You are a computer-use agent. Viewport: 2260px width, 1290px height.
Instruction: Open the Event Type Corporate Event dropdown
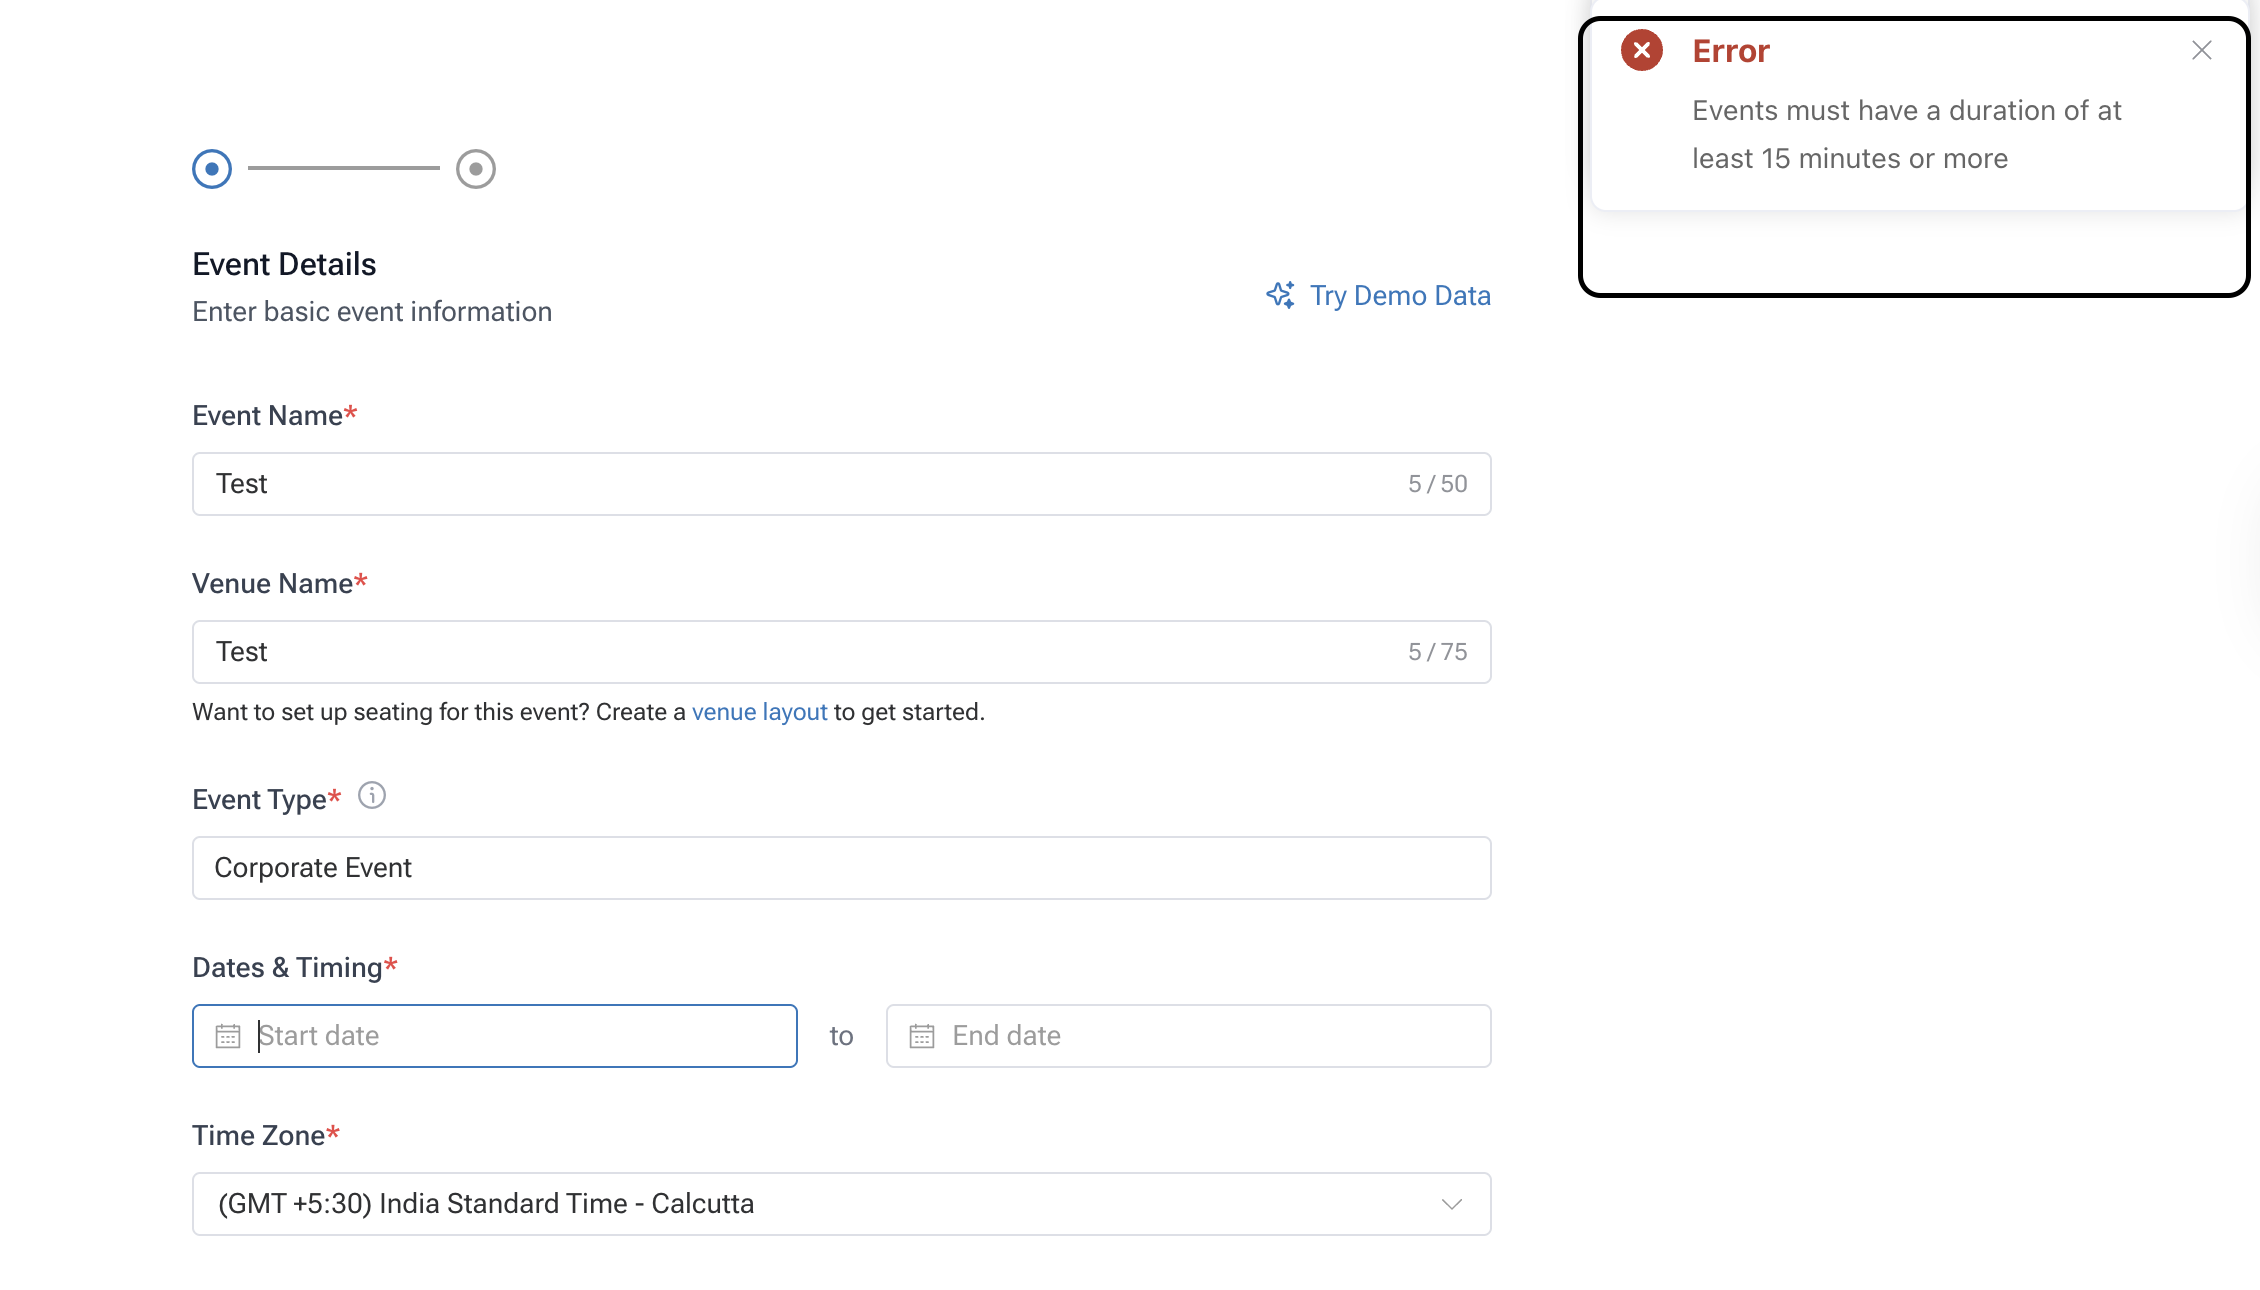(841, 868)
